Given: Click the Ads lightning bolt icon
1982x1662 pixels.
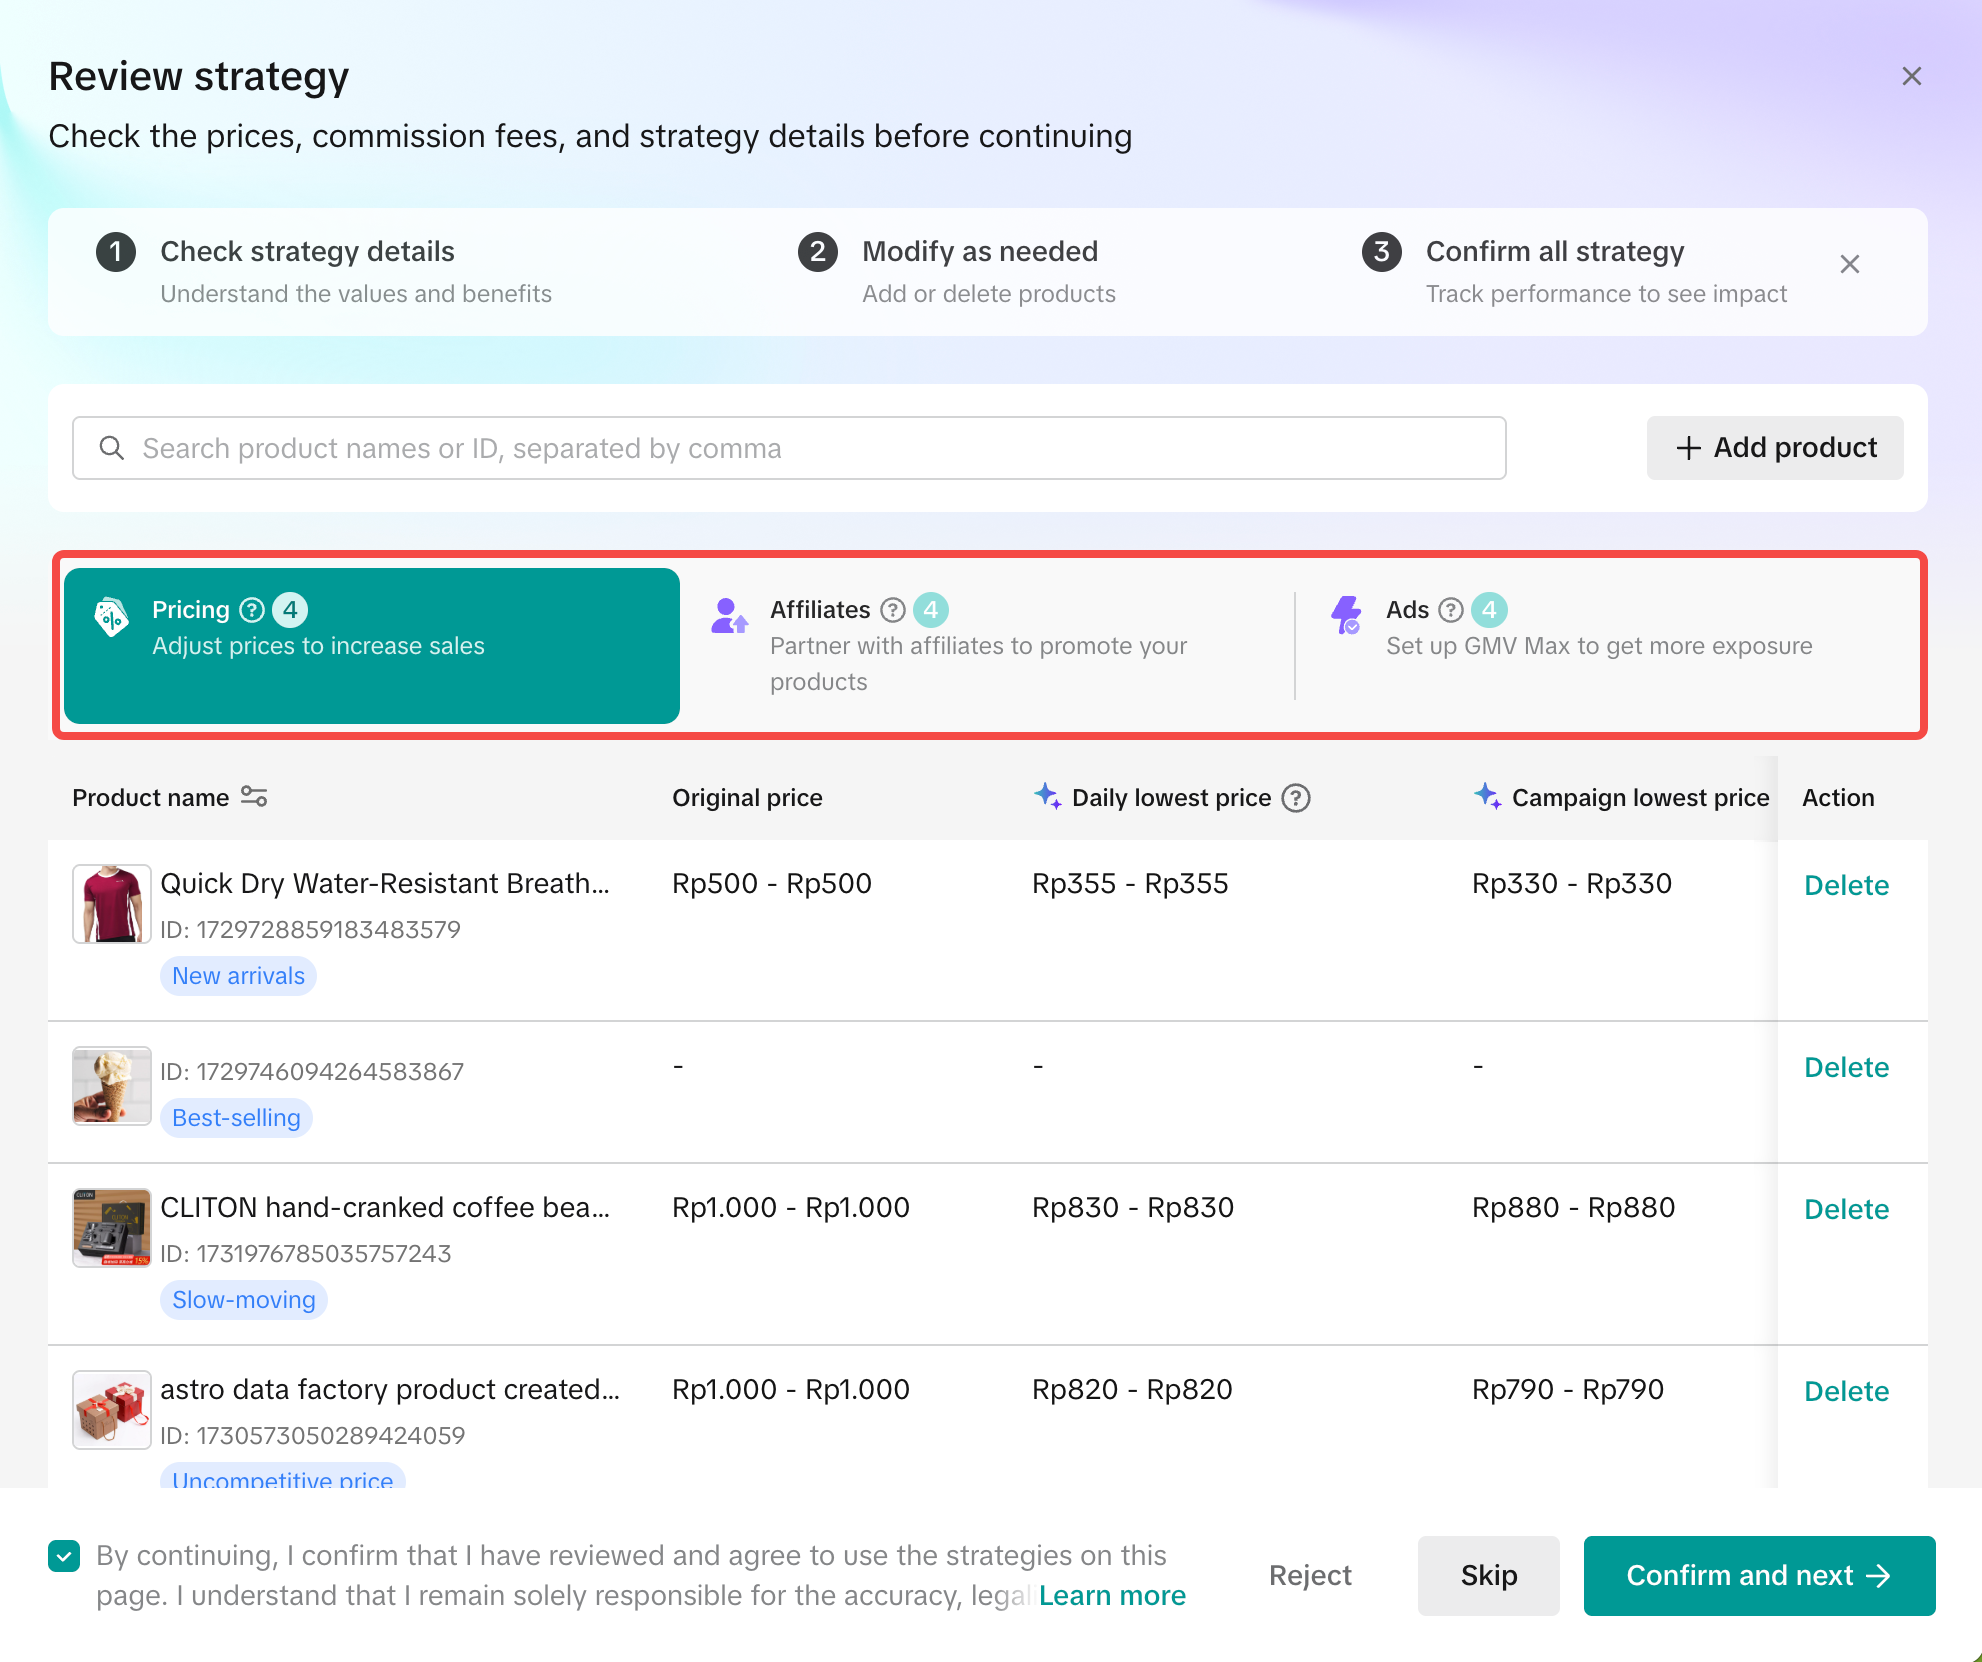Looking at the screenshot, I should 1346,614.
